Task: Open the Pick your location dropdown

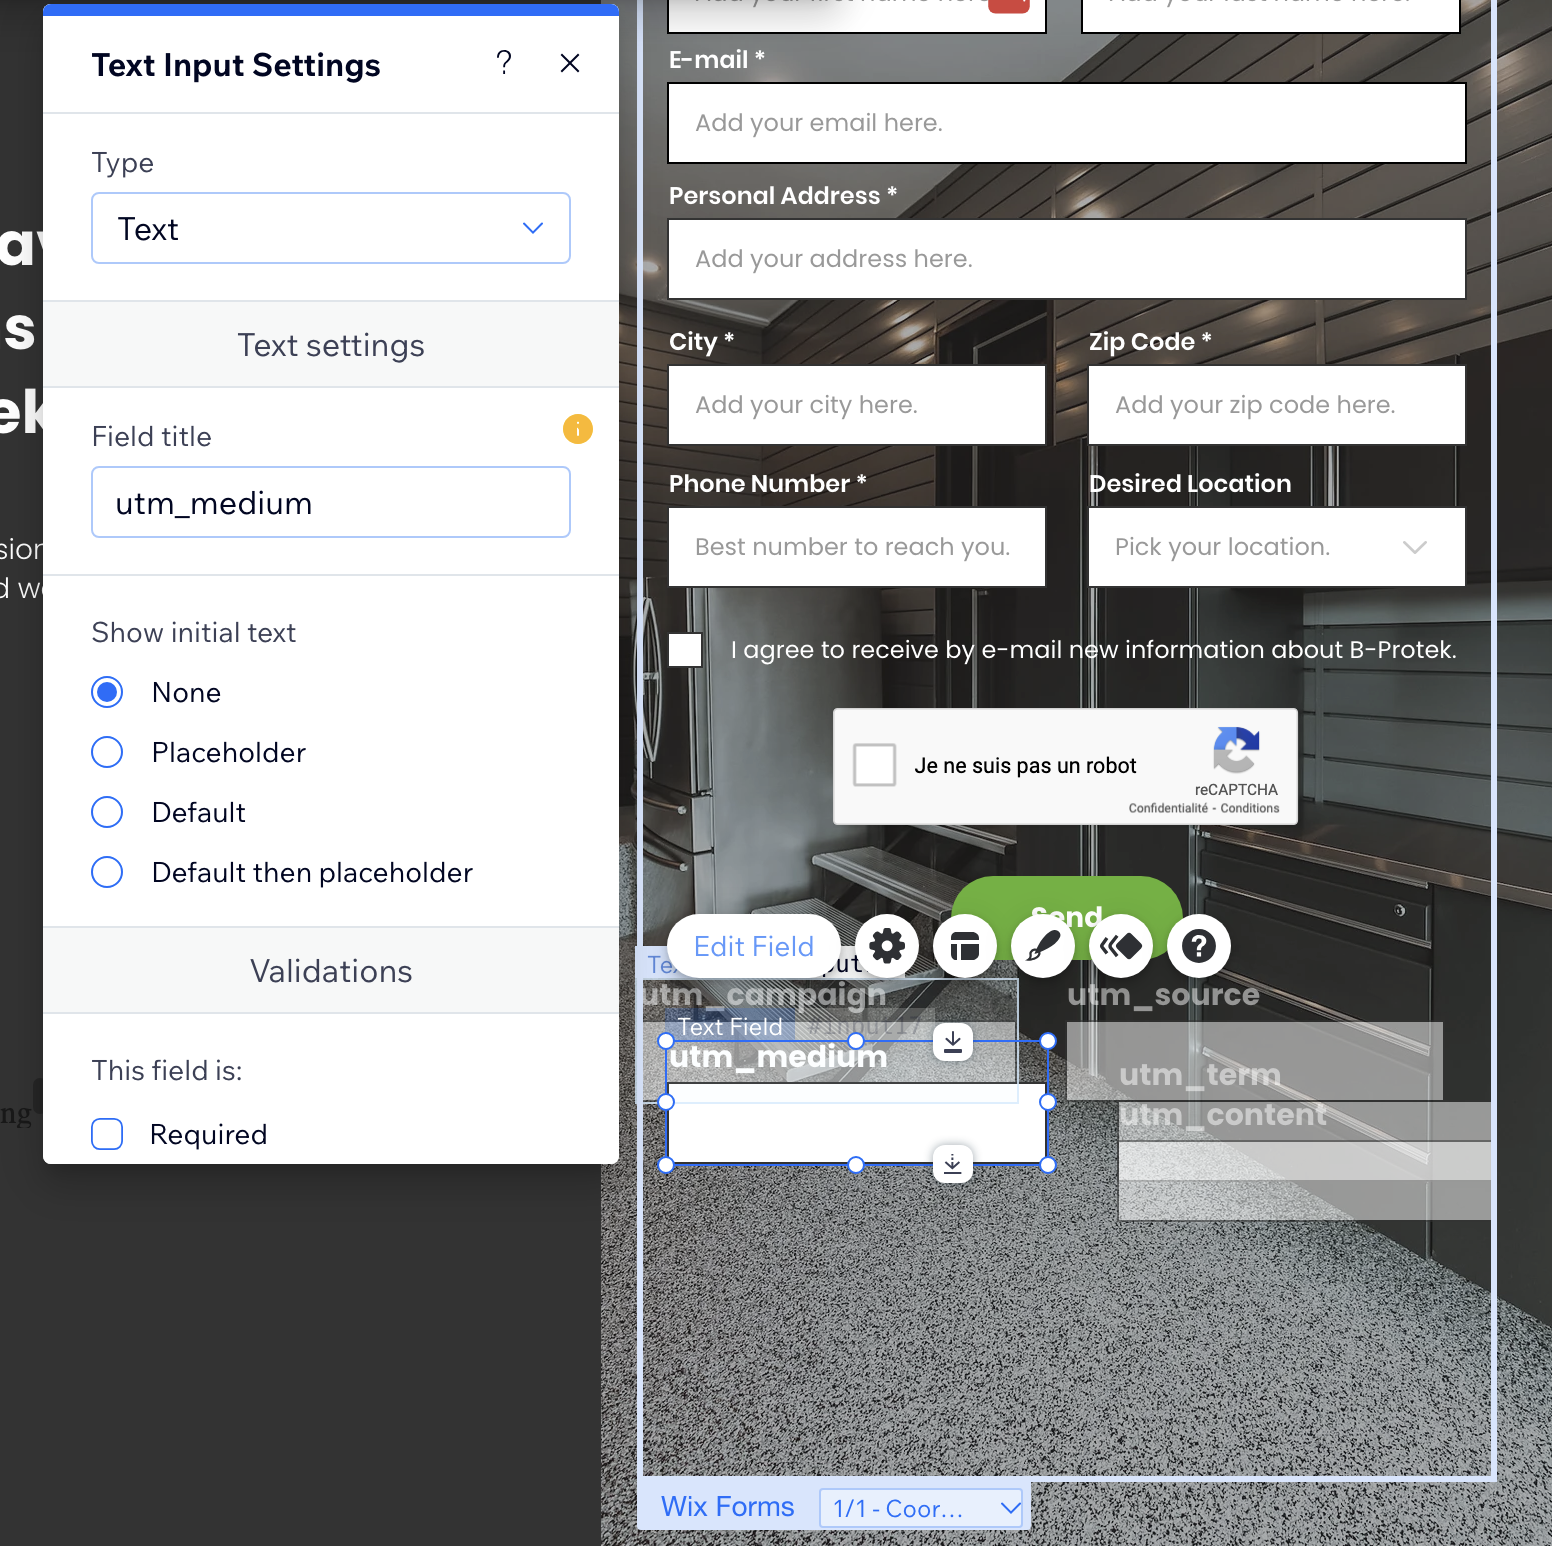Action: (1276, 547)
